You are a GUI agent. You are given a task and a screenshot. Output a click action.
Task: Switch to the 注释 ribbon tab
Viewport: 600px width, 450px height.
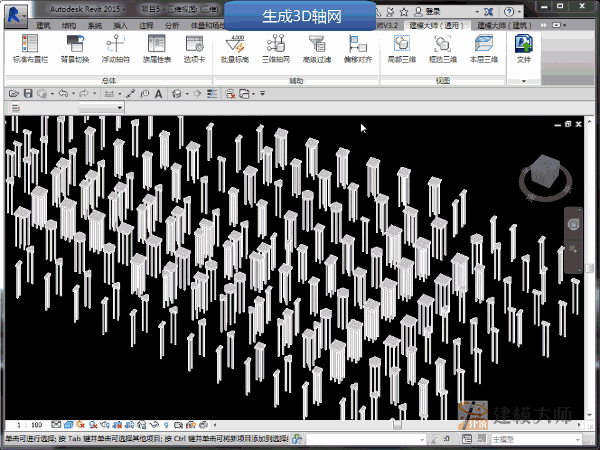tap(146, 26)
